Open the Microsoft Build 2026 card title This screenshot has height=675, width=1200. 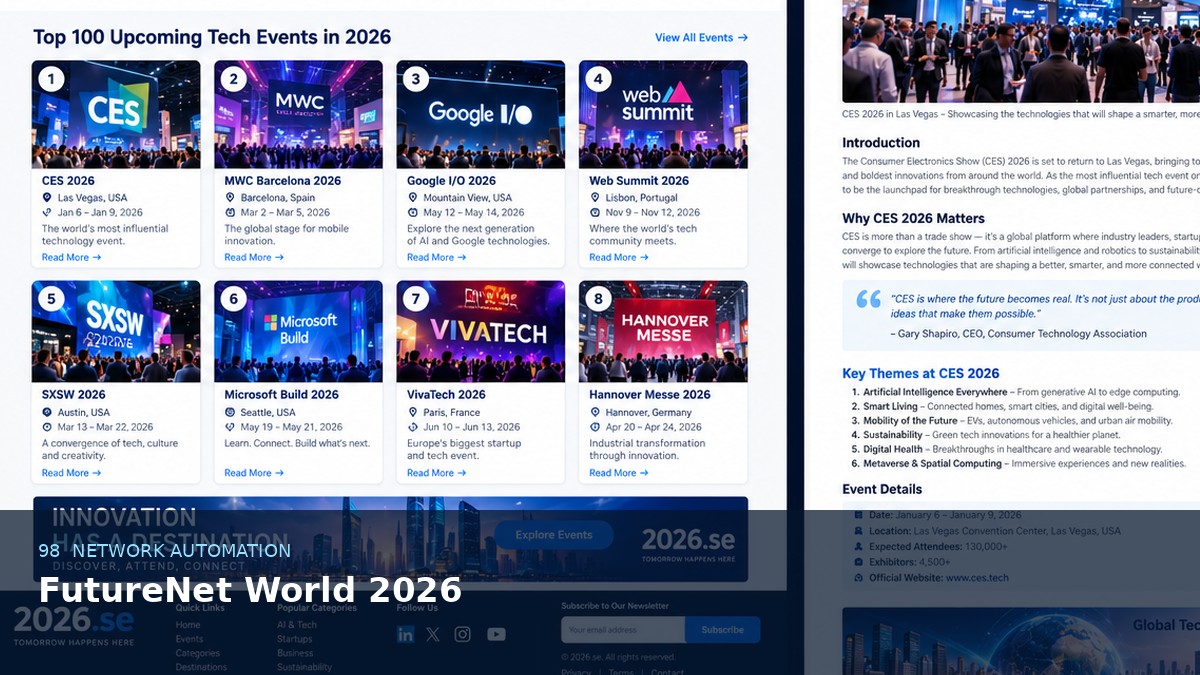pos(281,395)
